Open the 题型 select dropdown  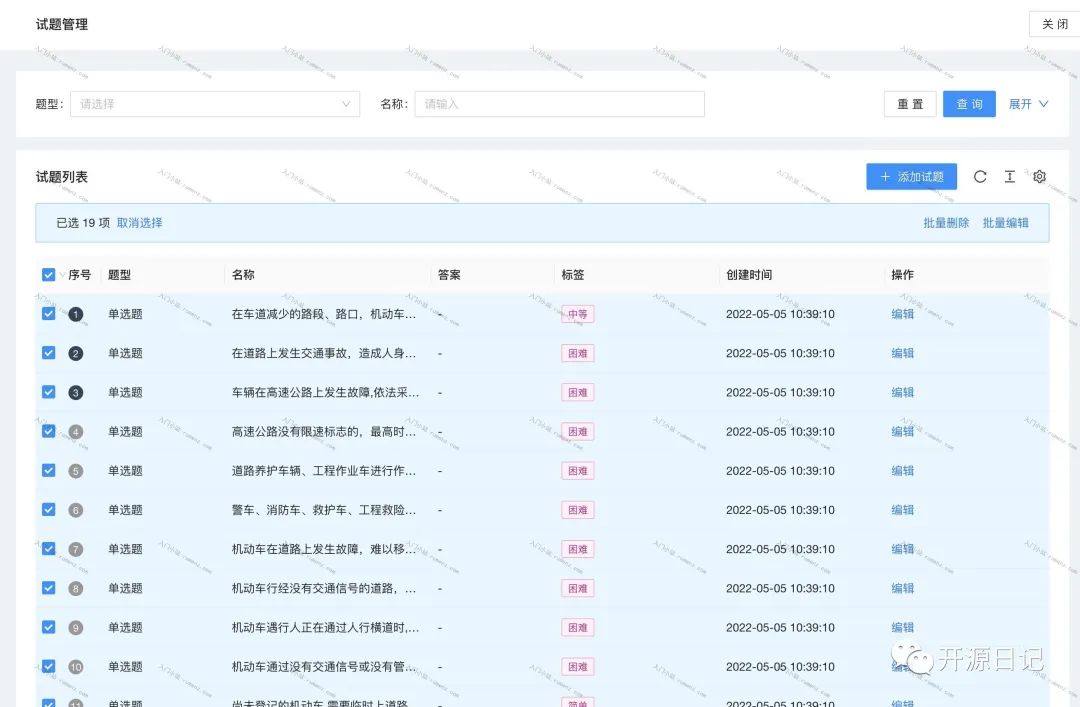[x=215, y=104]
